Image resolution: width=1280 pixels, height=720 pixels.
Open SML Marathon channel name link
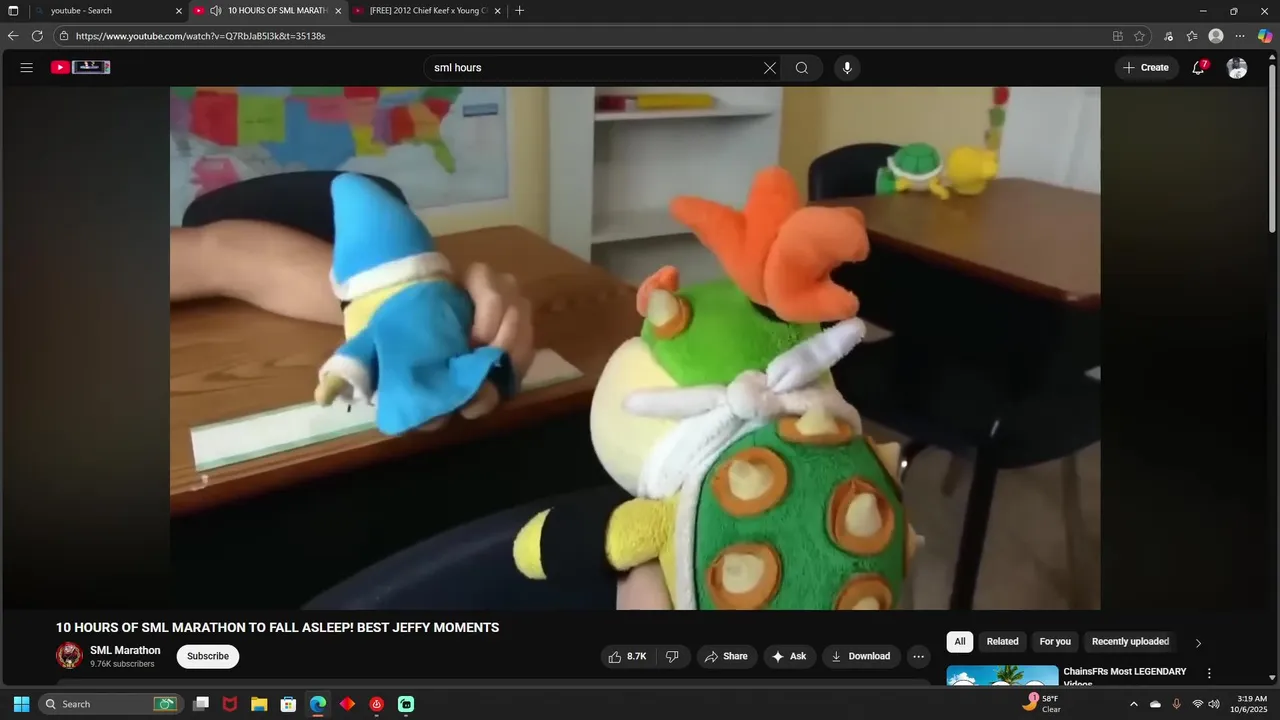[x=125, y=650]
